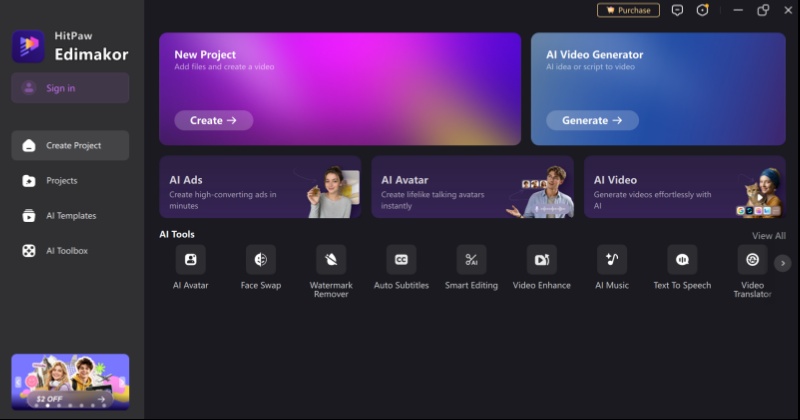
Task: Click the New Project card title
Action: click(x=205, y=55)
